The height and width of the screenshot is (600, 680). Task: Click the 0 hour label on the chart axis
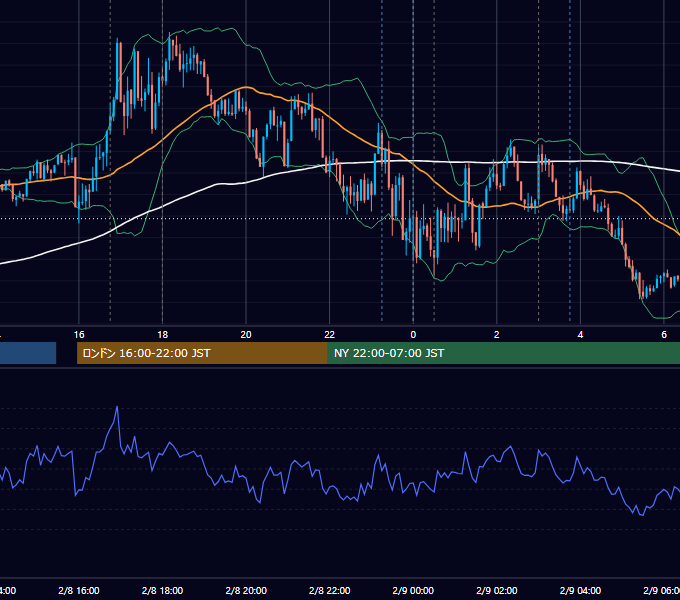pyautogui.click(x=413, y=335)
